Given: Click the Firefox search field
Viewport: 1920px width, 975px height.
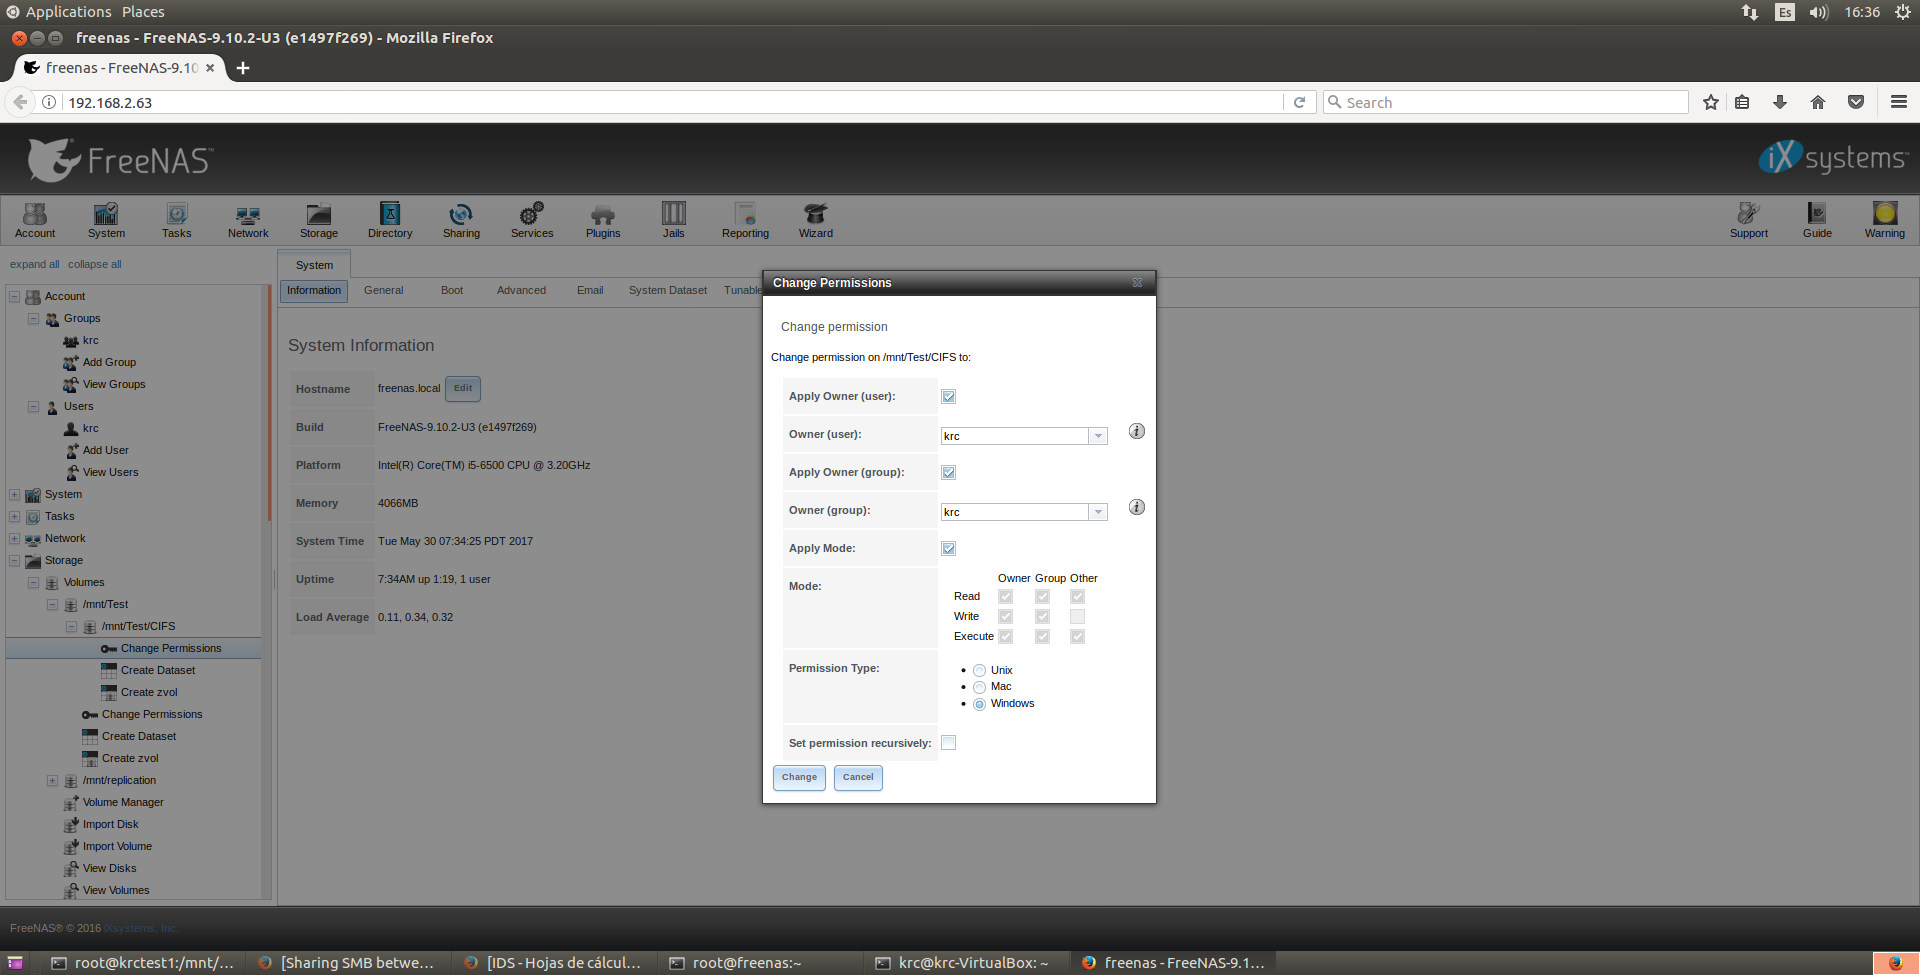Looking at the screenshot, I should (1506, 102).
